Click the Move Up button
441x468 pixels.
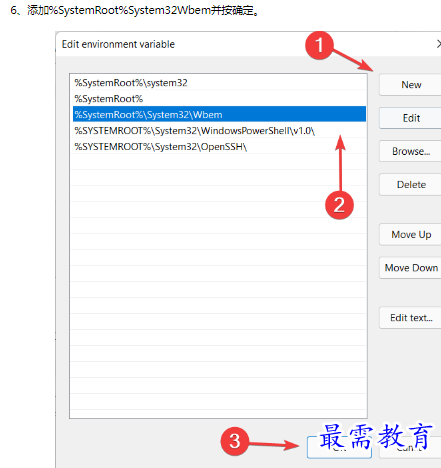(x=411, y=234)
